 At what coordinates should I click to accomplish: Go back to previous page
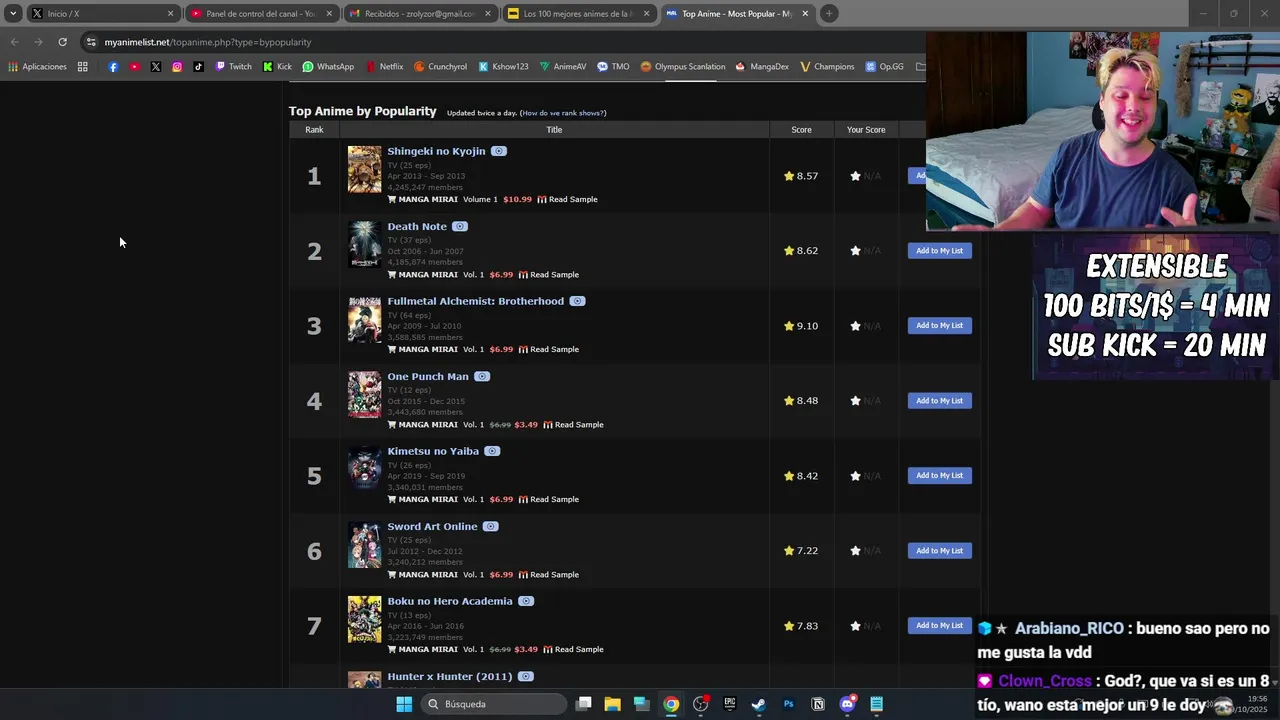14,42
